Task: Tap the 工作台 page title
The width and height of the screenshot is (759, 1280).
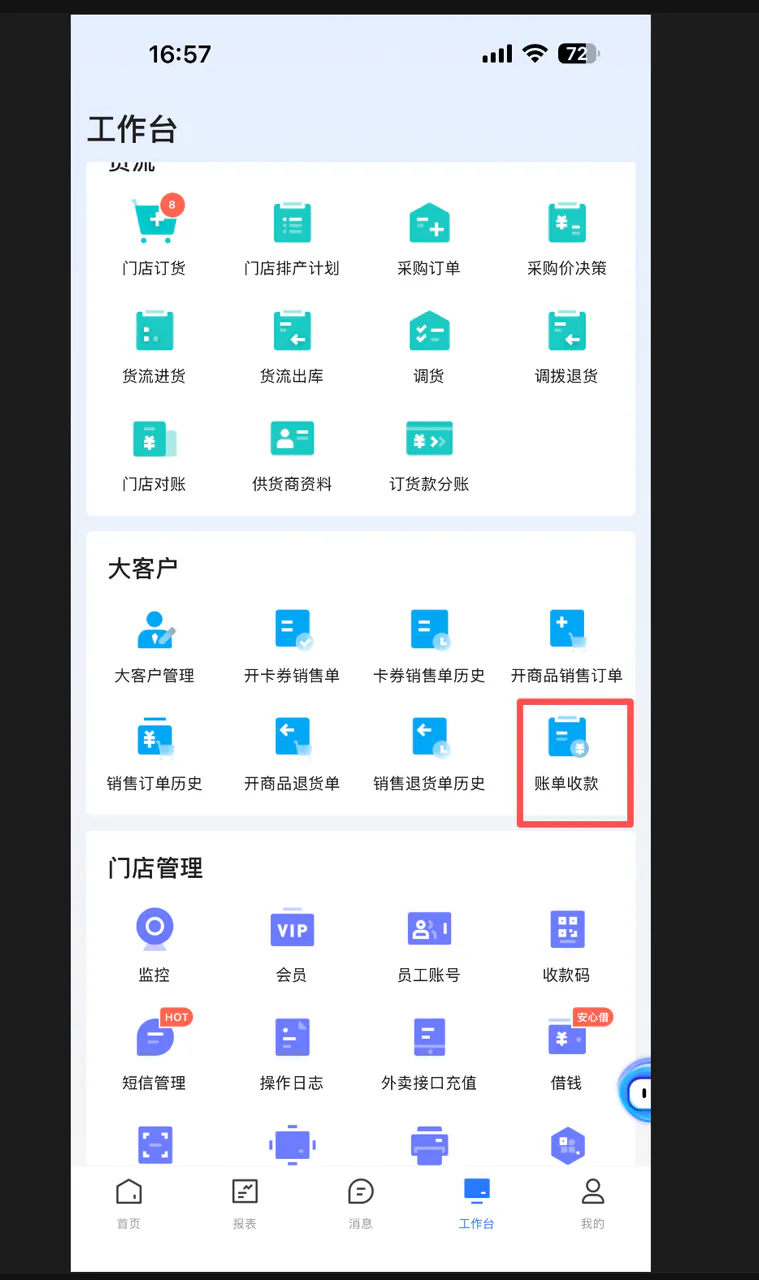Action: coord(132,130)
